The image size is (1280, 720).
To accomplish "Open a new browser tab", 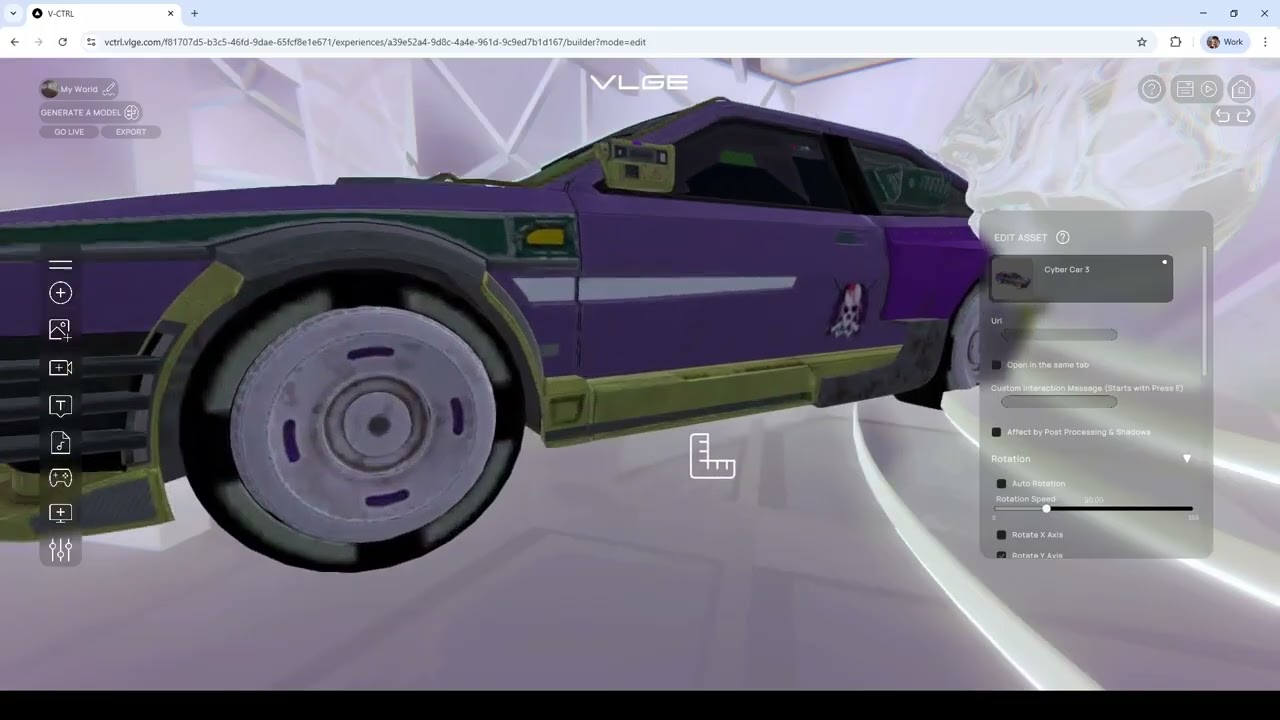I will pos(194,13).
